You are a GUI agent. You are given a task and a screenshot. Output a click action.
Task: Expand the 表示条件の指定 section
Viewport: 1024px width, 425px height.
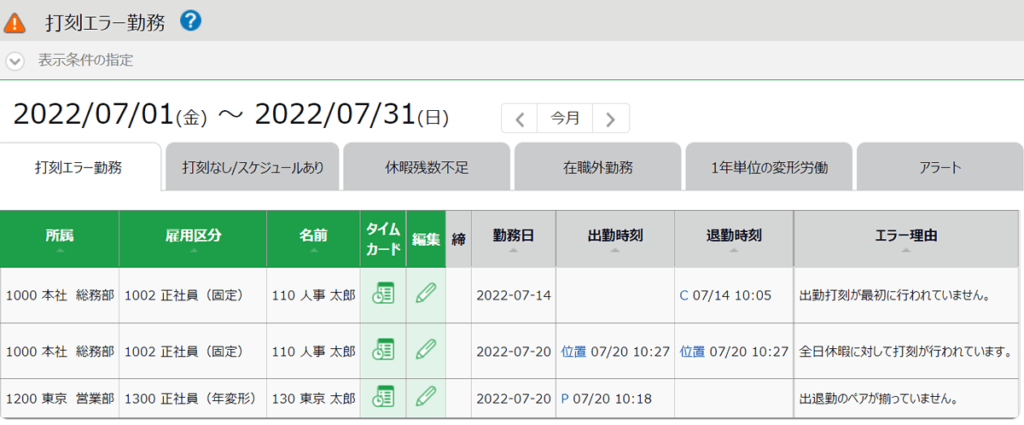tap(15, 60)
